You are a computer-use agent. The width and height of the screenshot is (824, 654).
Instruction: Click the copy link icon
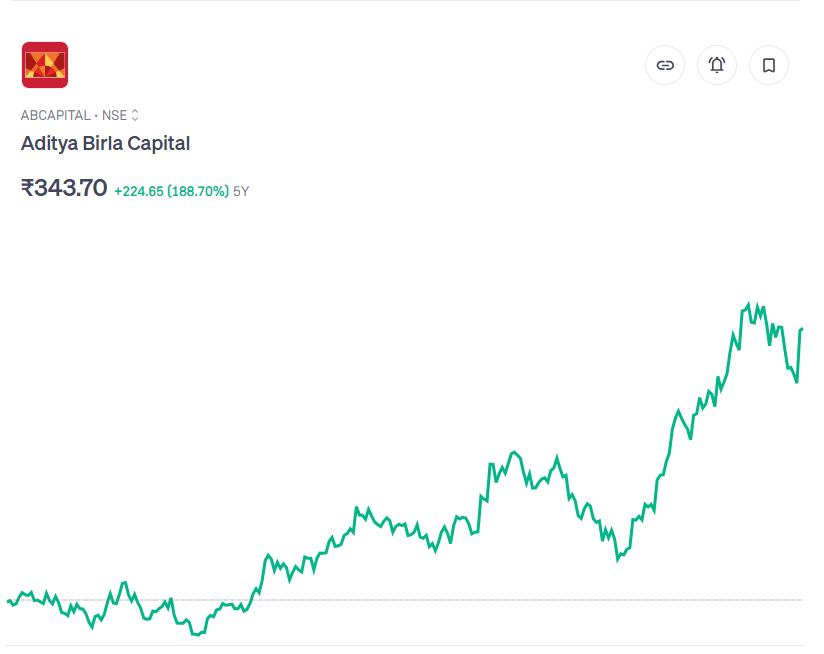click(665, 65)
